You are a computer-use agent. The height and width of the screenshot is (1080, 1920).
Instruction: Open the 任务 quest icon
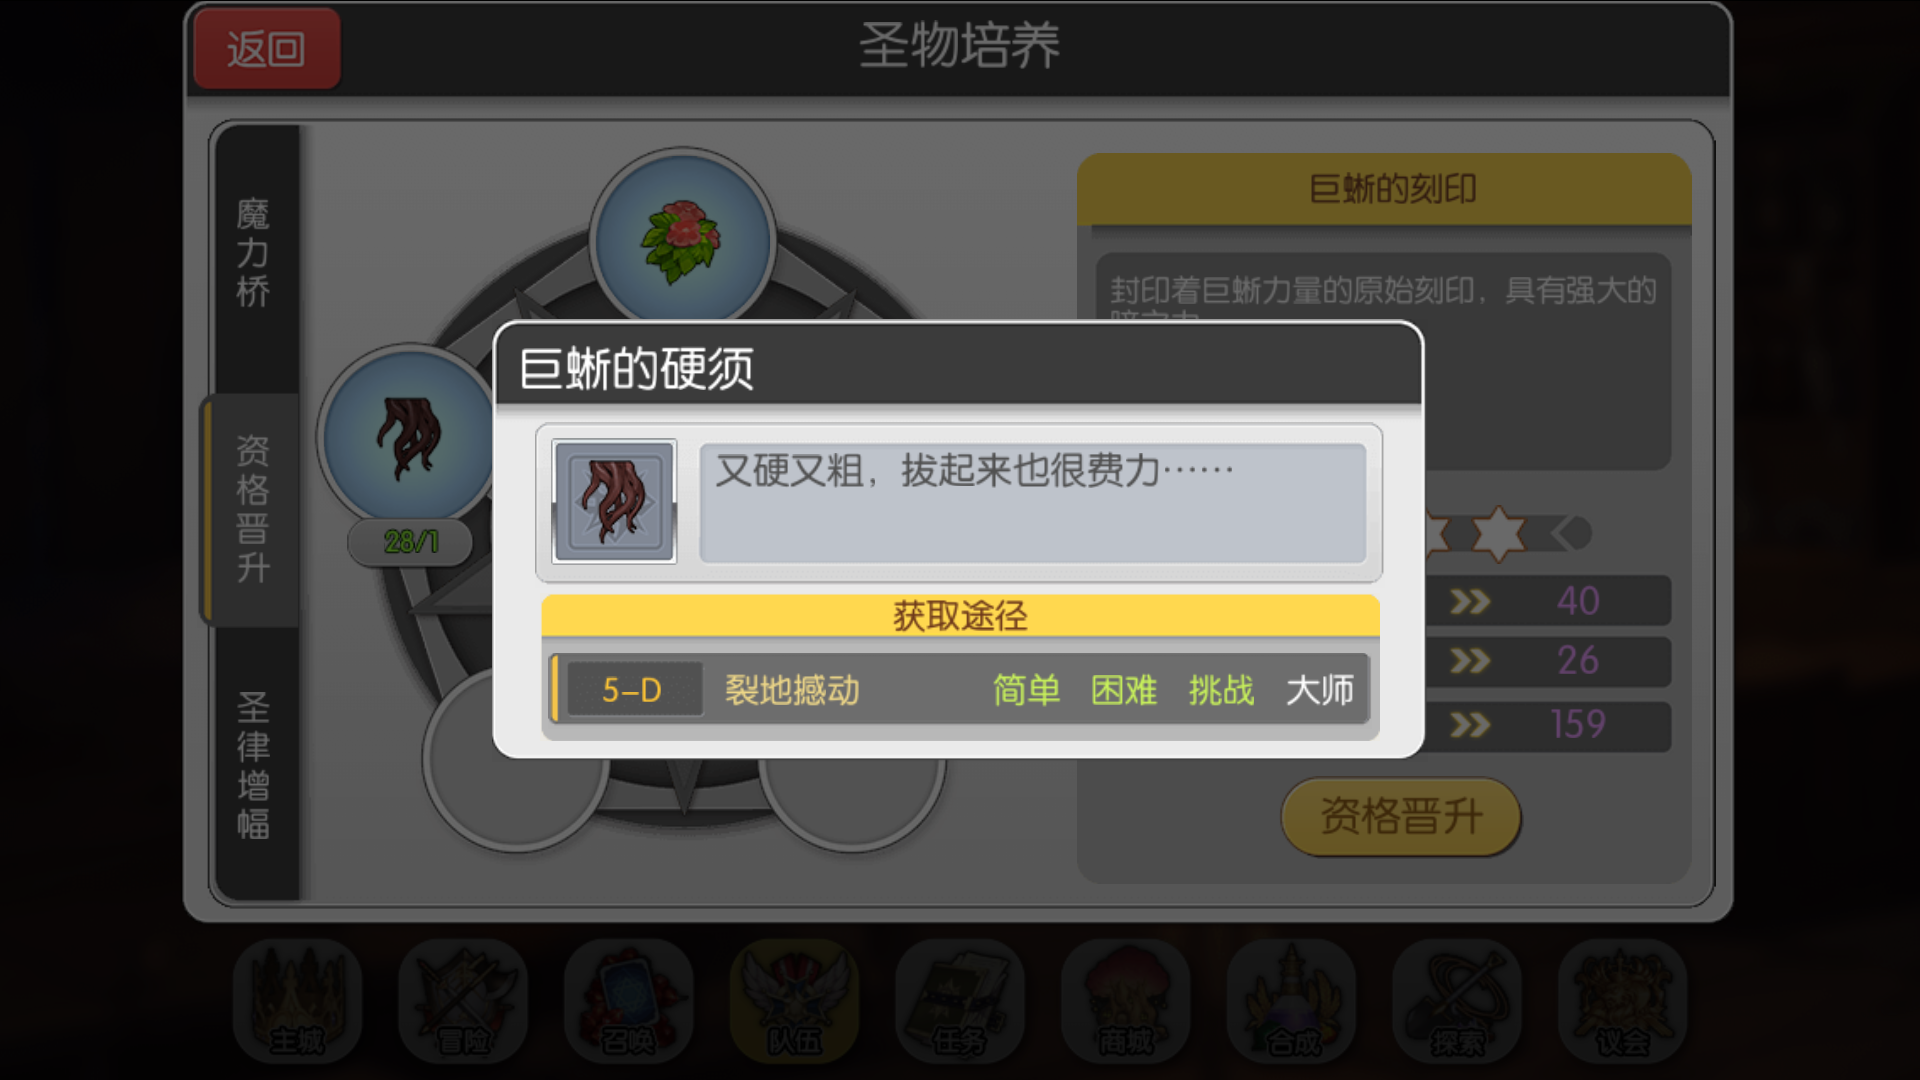click(x=960, y=1001)
